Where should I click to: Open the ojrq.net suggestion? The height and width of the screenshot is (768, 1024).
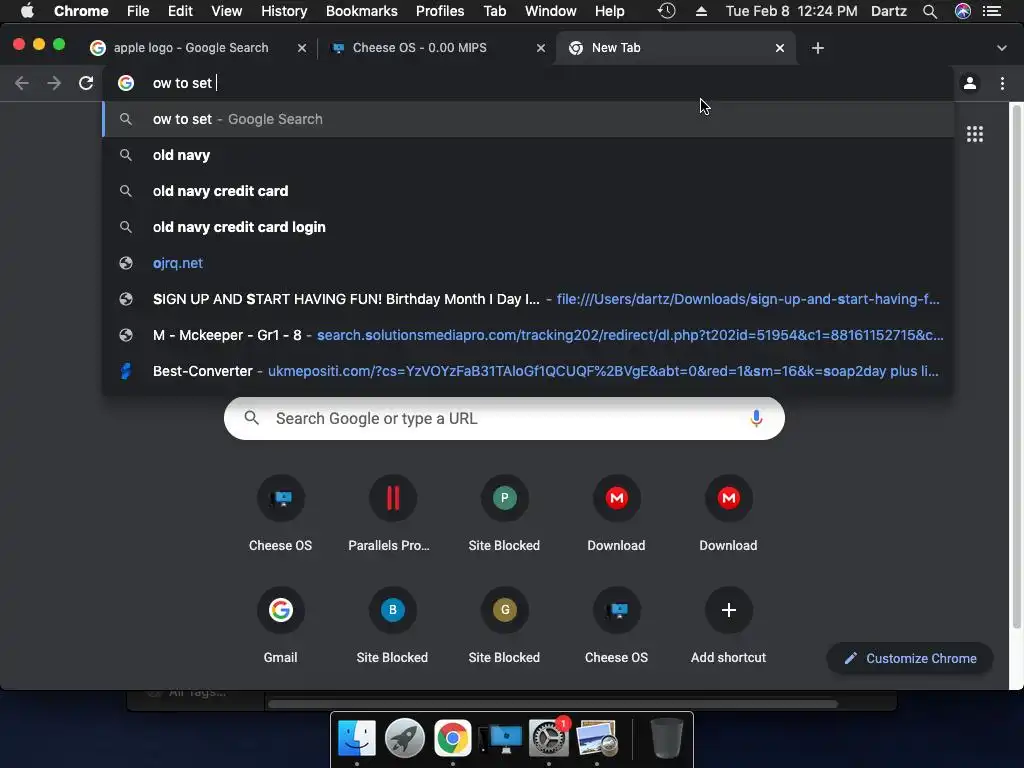coord(528,263)
